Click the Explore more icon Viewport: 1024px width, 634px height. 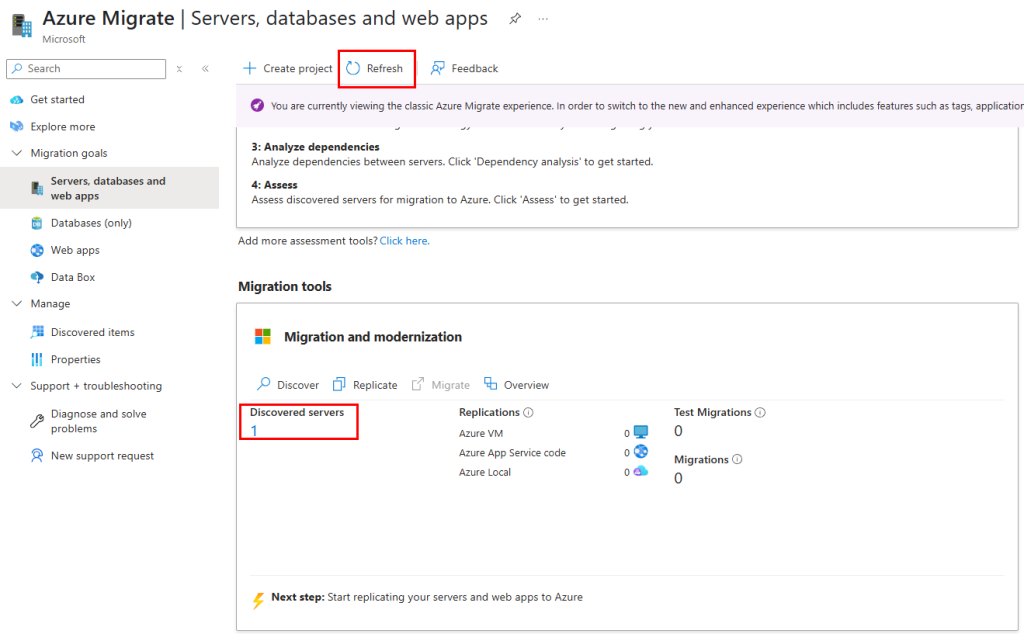pyautogui.click(x=16, y=127)
